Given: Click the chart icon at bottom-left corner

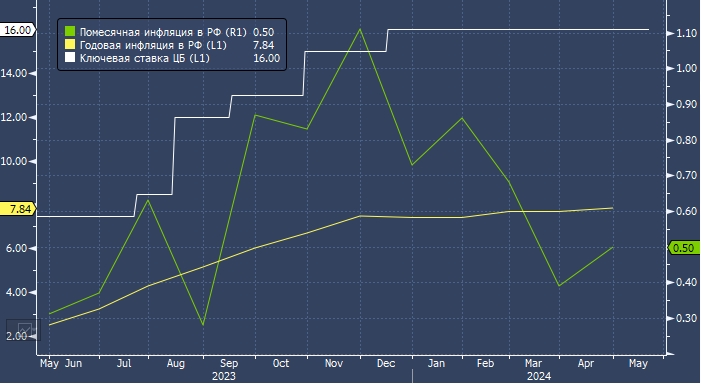Looking at the screenshot, I should [x=24, y=330].
